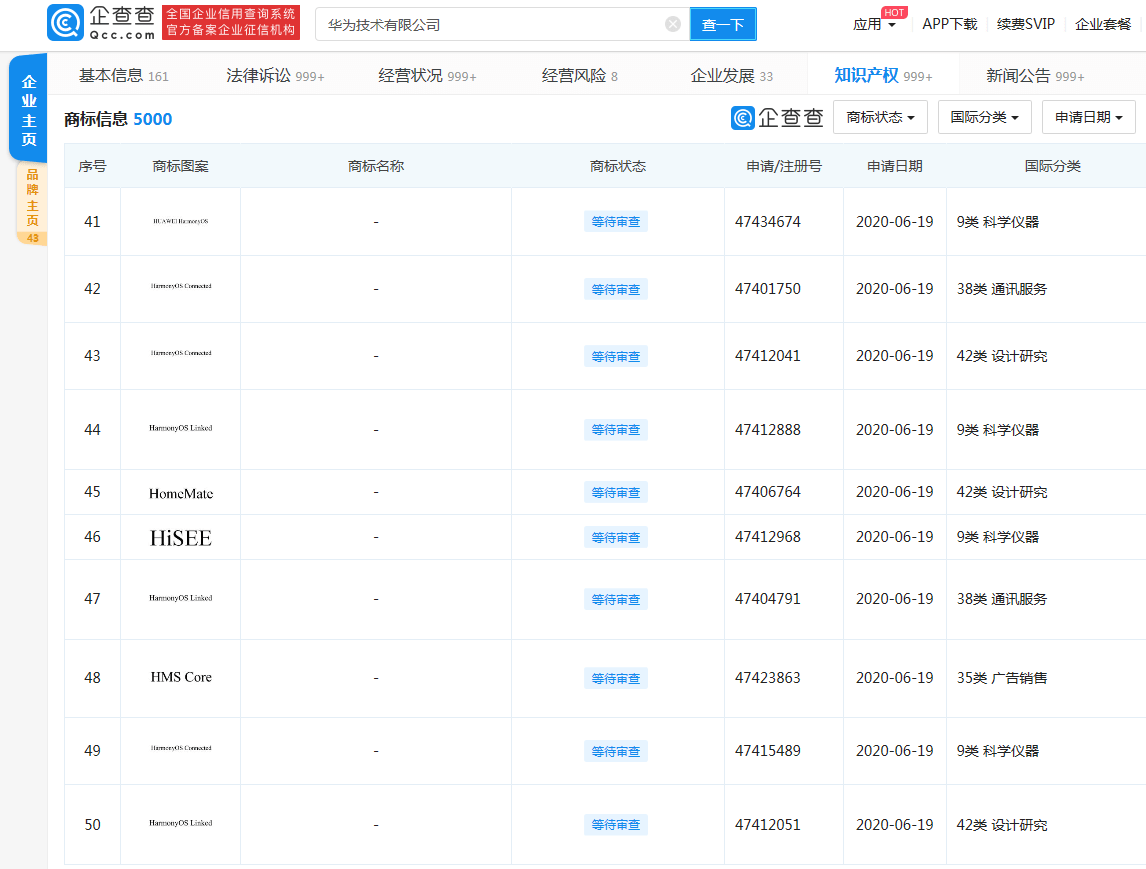
Task: Switch to the 基本信息 tab
Action: coord(113,73)
